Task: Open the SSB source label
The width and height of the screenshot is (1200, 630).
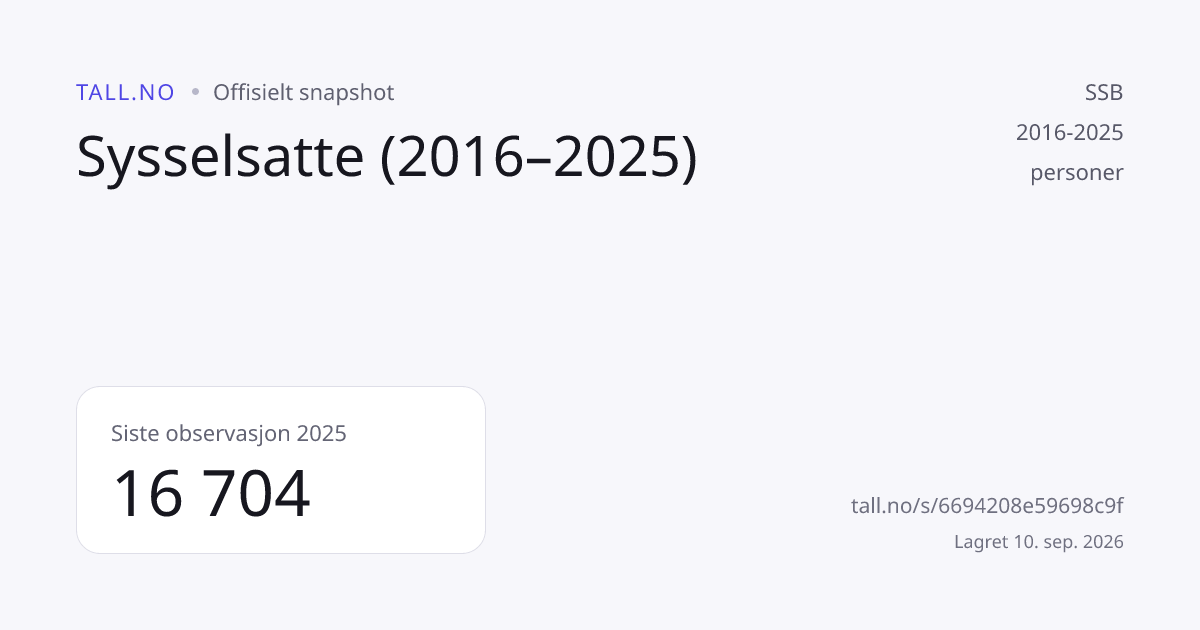Action: click(1104, 92)
